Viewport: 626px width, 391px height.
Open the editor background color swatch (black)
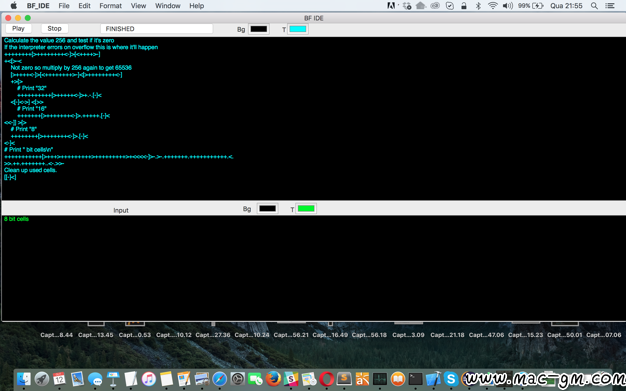259,29
